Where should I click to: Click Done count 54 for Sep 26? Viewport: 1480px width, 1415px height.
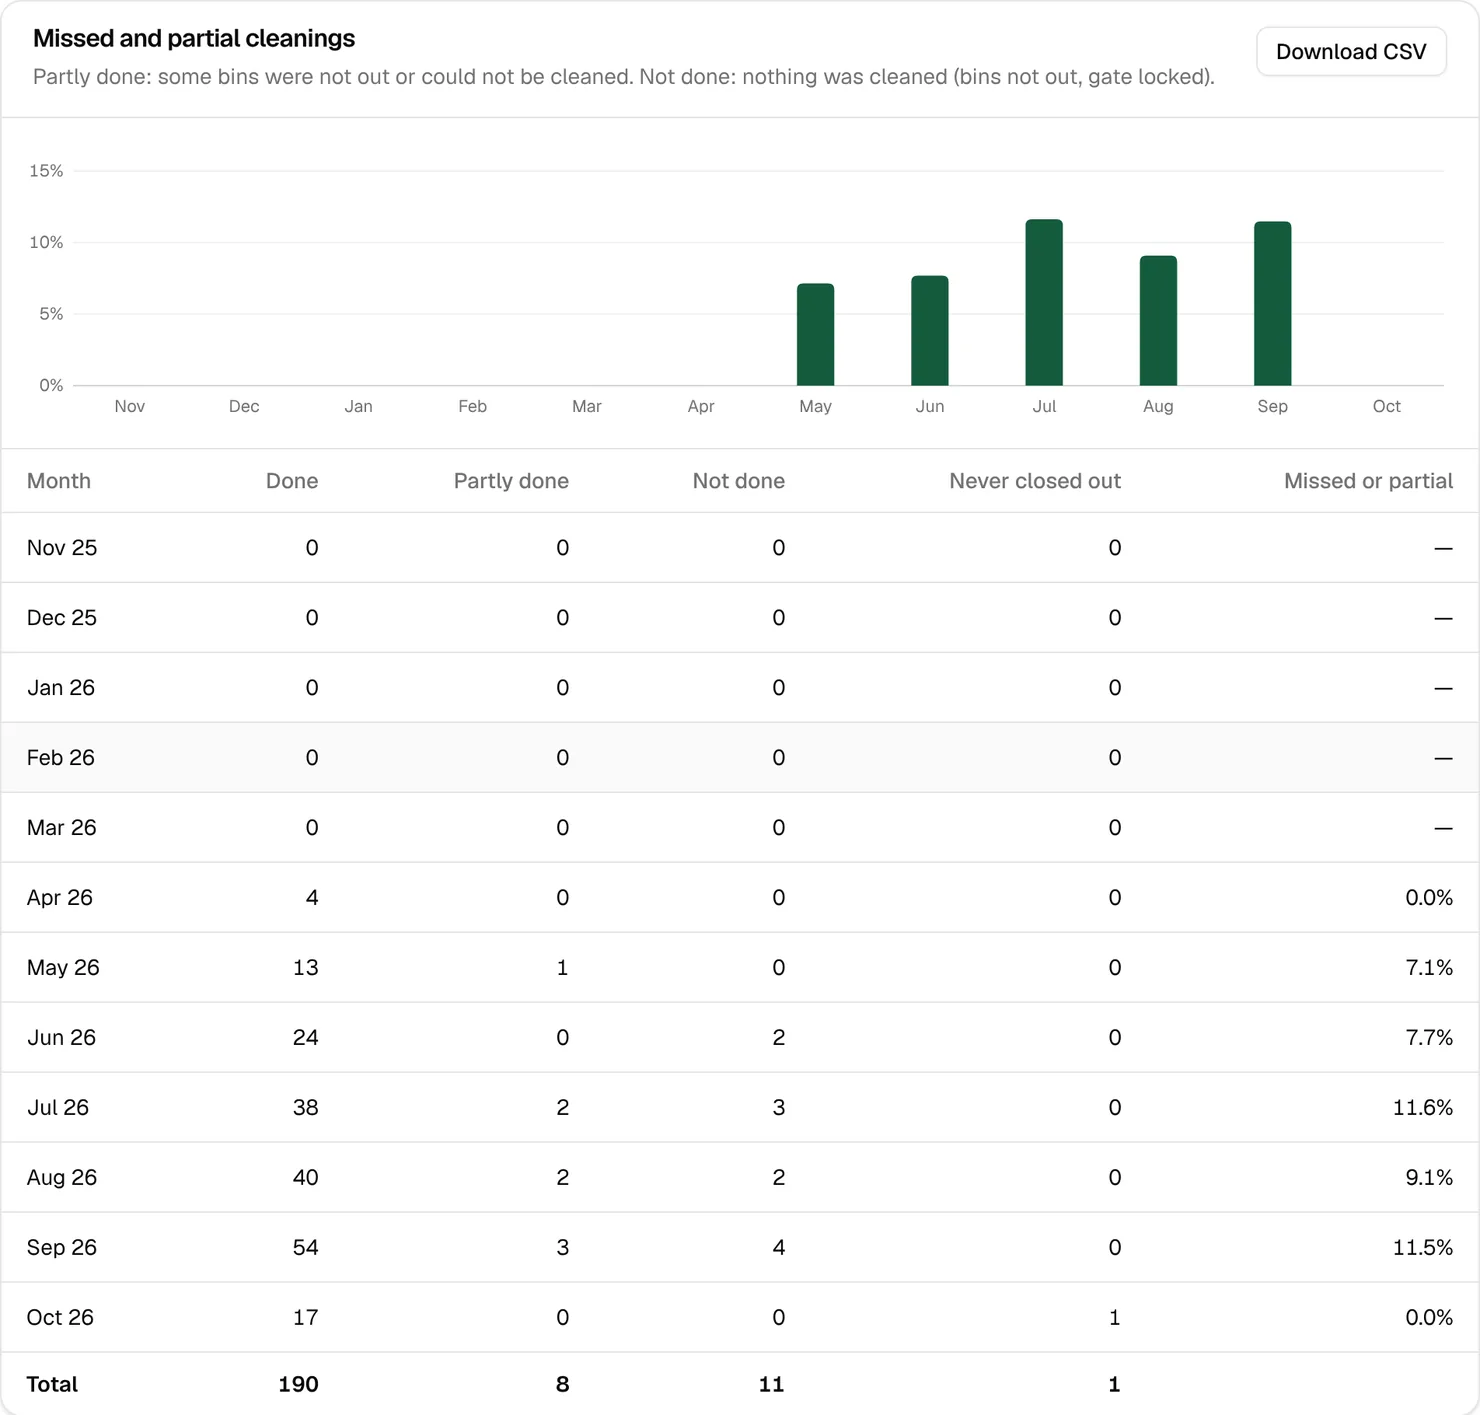click(306, 1248)
